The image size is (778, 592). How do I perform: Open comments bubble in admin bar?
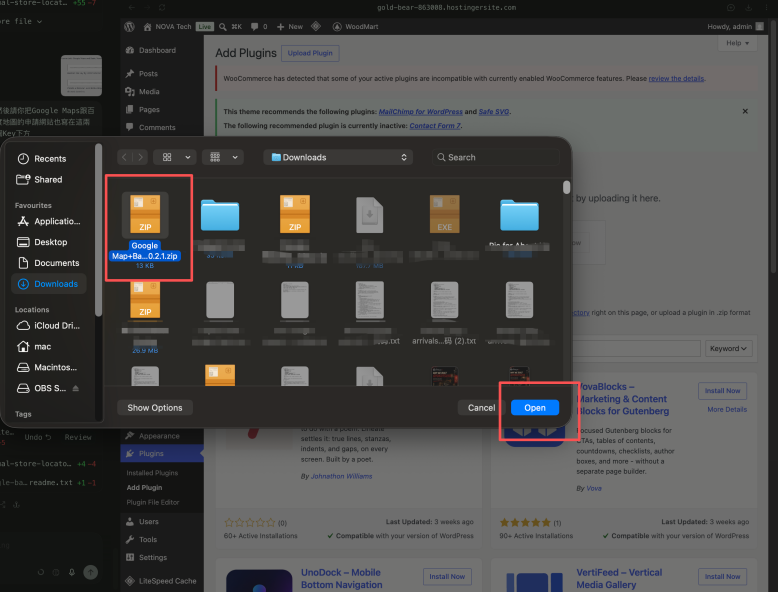click(x=259, y=27)
